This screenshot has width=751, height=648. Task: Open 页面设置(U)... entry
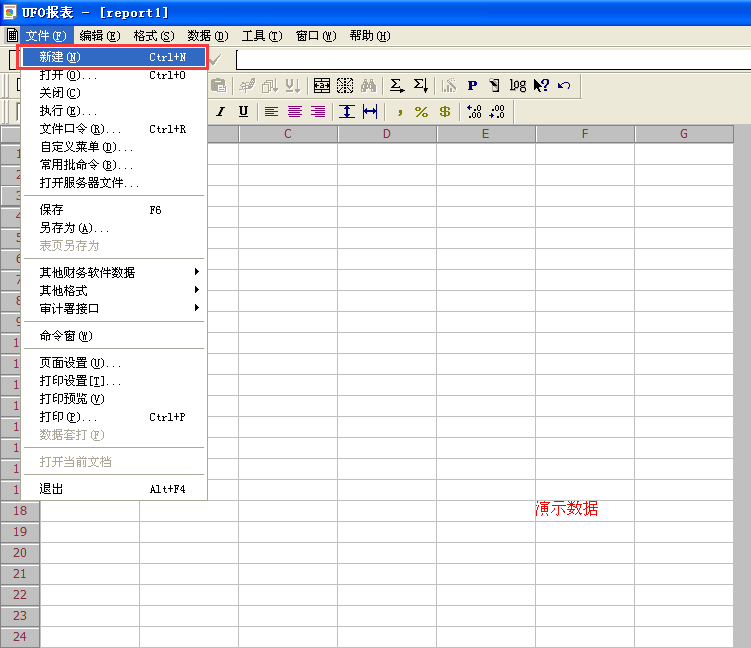tap(114, 363)
